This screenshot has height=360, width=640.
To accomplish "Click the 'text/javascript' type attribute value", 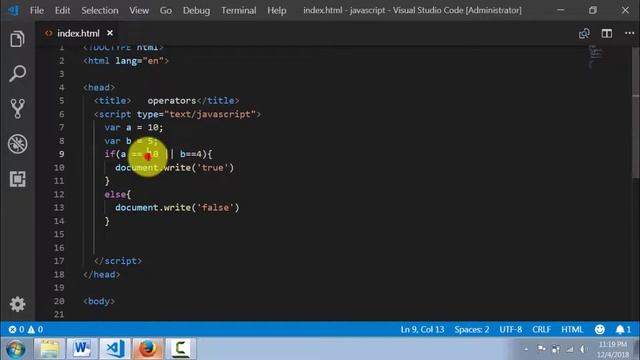I will tap(210, 114).
